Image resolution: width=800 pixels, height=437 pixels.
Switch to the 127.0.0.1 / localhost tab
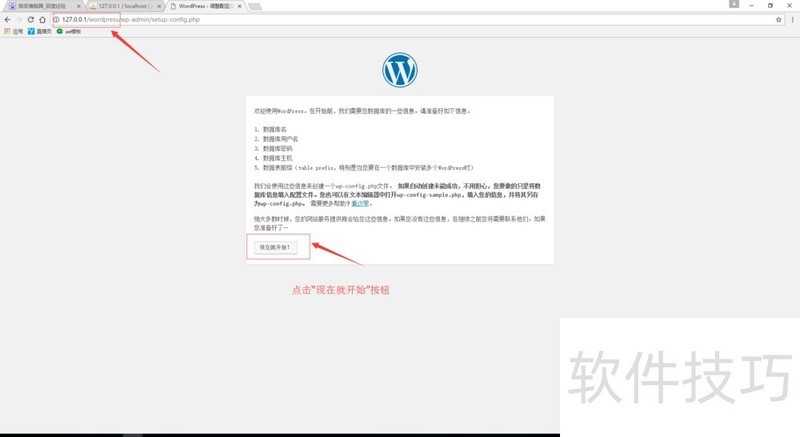pos(123,6)
